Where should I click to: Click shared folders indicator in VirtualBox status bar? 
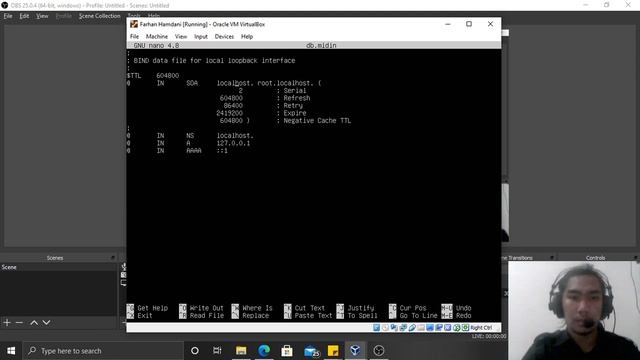[421, 327]
